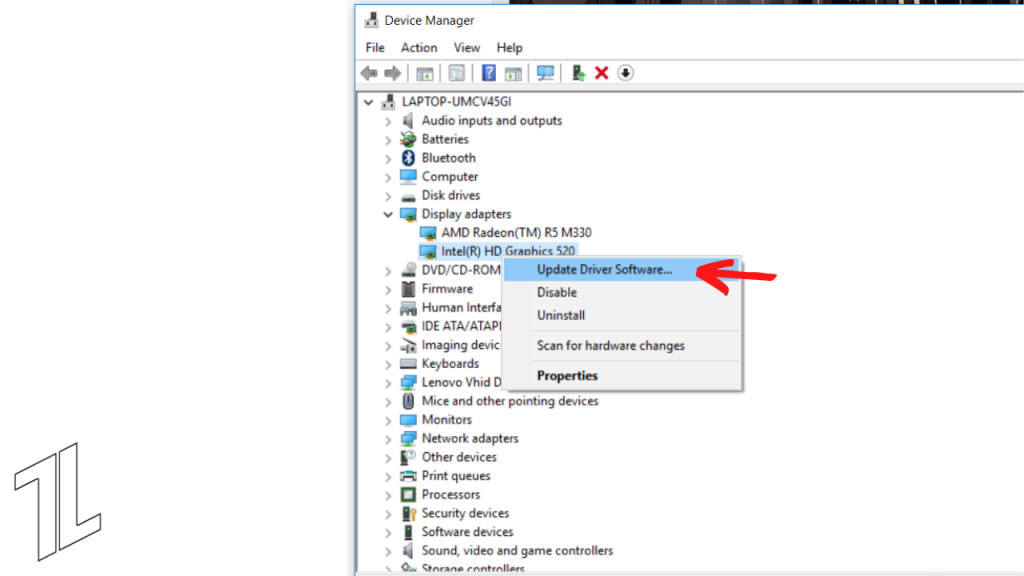1024x576 pixels.
Task: Click the circled down-arrow toolbar icon
Action: [626, 73]
